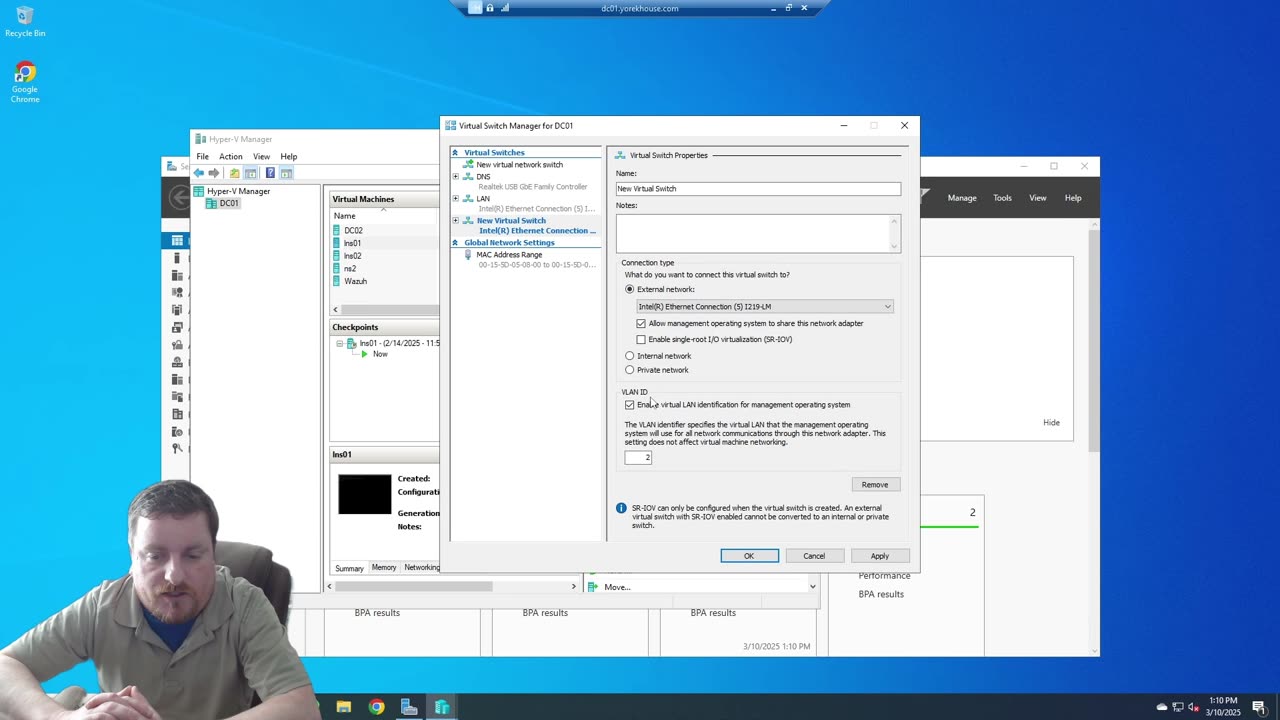The height and width of the screenshot is (720, 1280).
Task: Open Action menu in Hyper-V Manager
Action: 231,156
